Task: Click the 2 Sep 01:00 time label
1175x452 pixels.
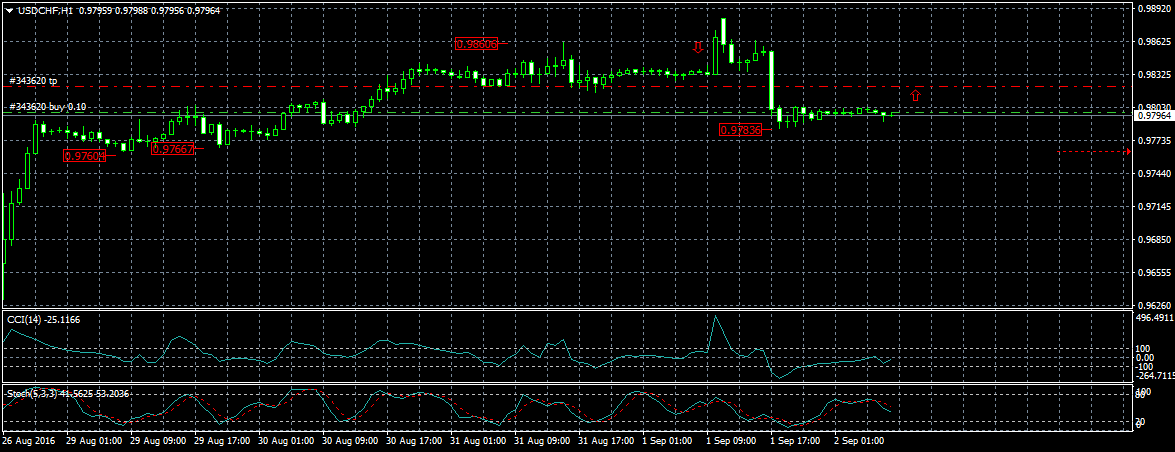Action: [x=857, y=442]
